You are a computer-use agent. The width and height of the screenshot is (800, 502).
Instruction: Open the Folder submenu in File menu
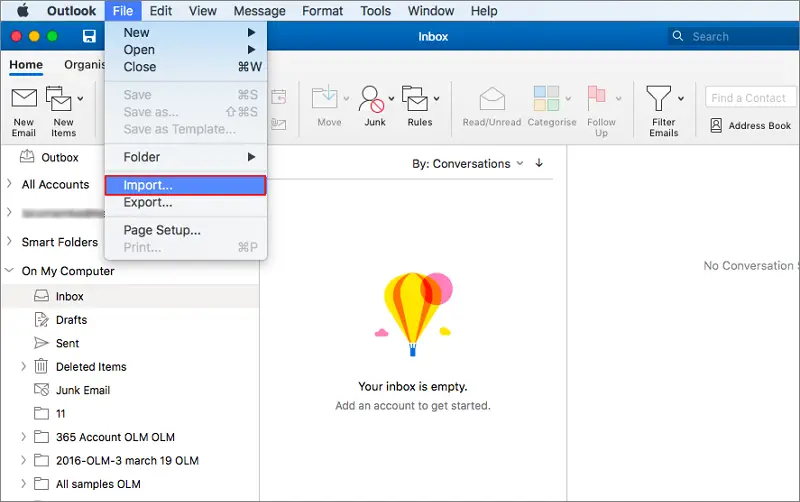[186, 157]
